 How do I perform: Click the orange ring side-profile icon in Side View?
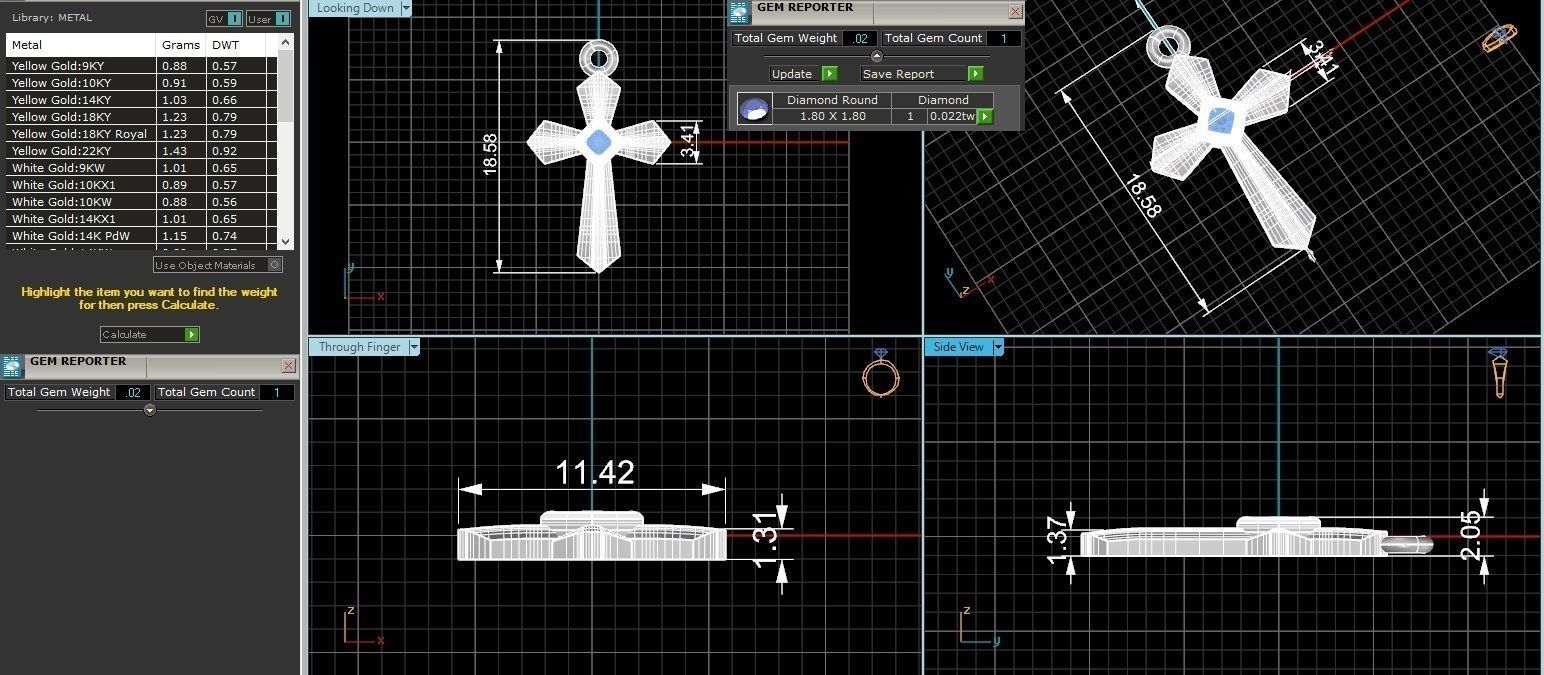click(1498, 372)
